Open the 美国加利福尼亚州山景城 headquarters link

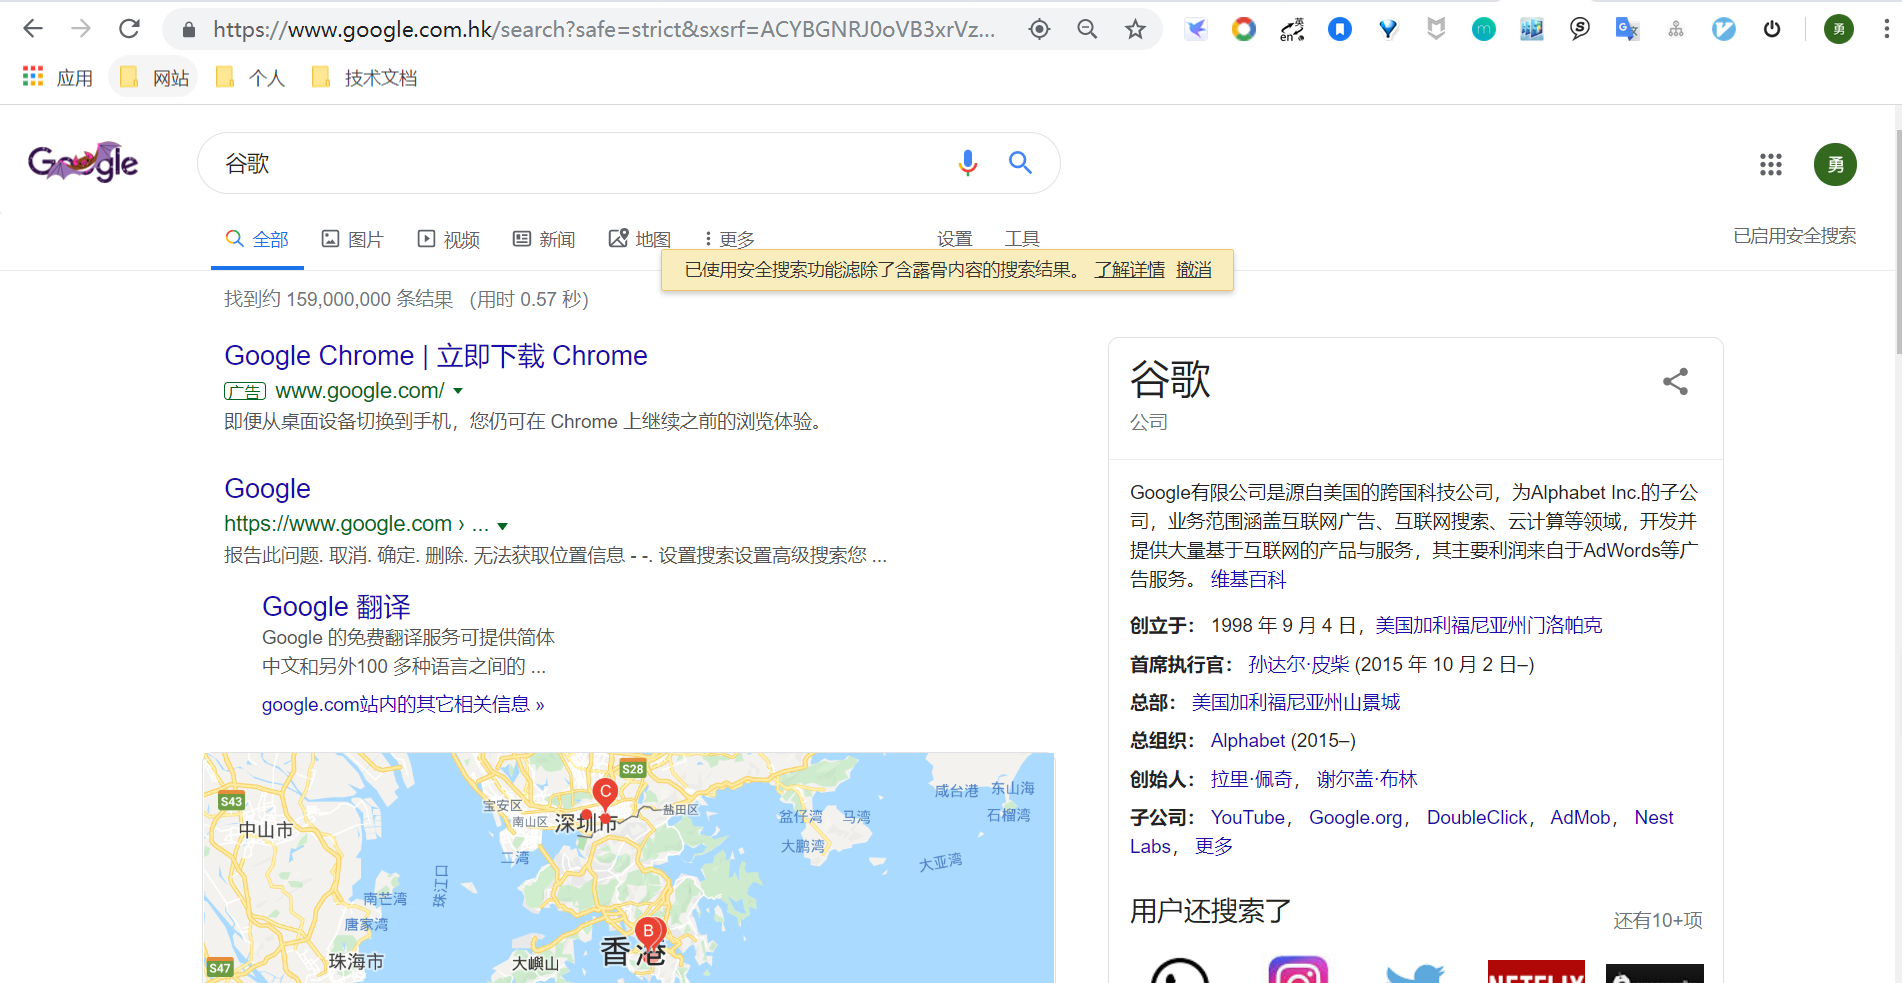tap(1296, 702)
